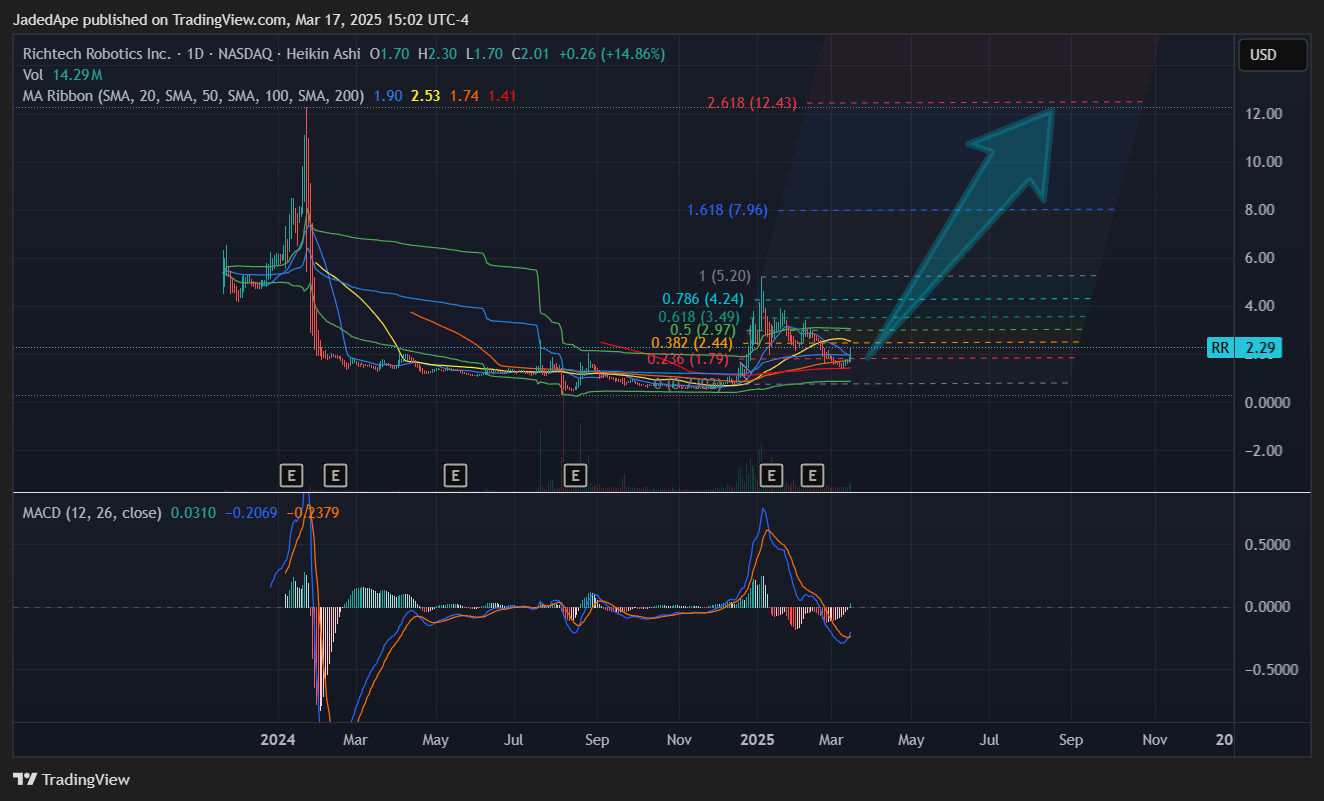Image resolution: width=1324 pixels, height=801 pixels.
Task: Click the +0.26 (+14.86%) change value
Action: point(611,54)
